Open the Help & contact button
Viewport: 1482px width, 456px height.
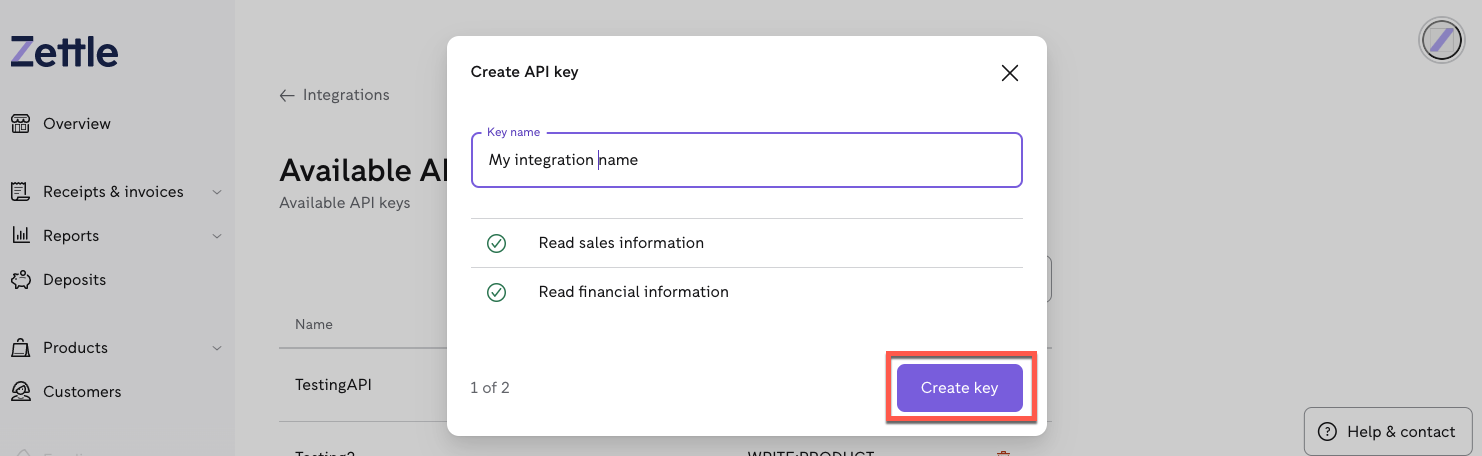(1388, 432)
